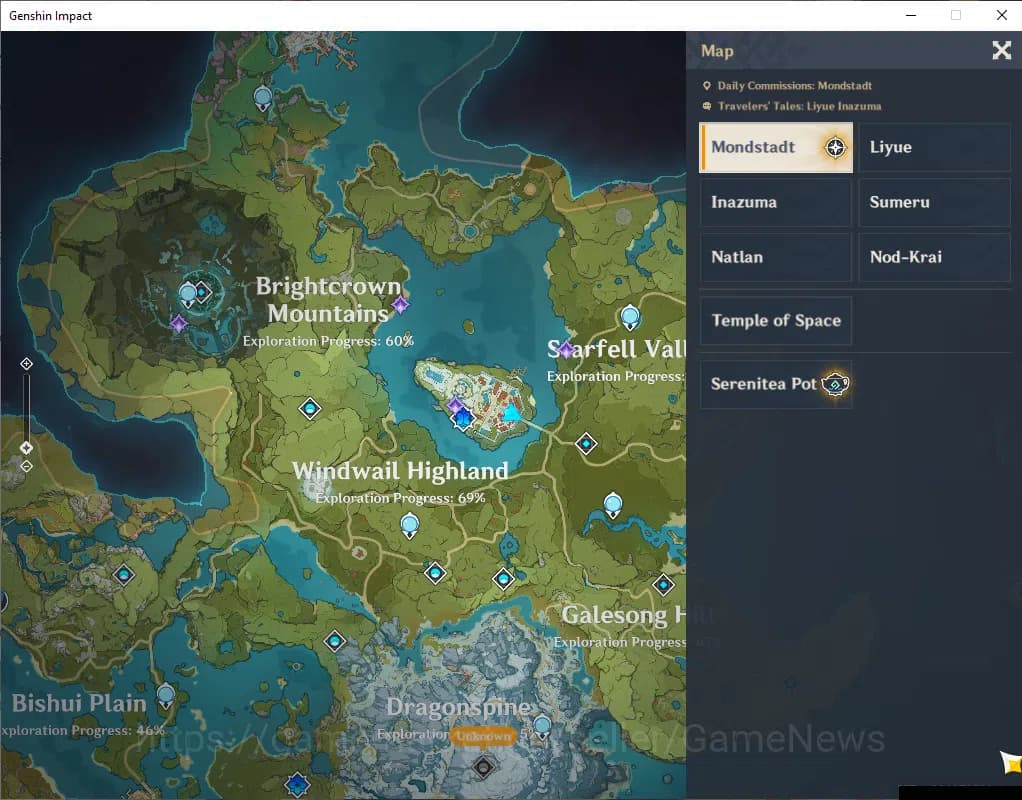Click the Bishui Plain area label
The width and height of the screenshot is (1022, 800).
pos(79,704)
